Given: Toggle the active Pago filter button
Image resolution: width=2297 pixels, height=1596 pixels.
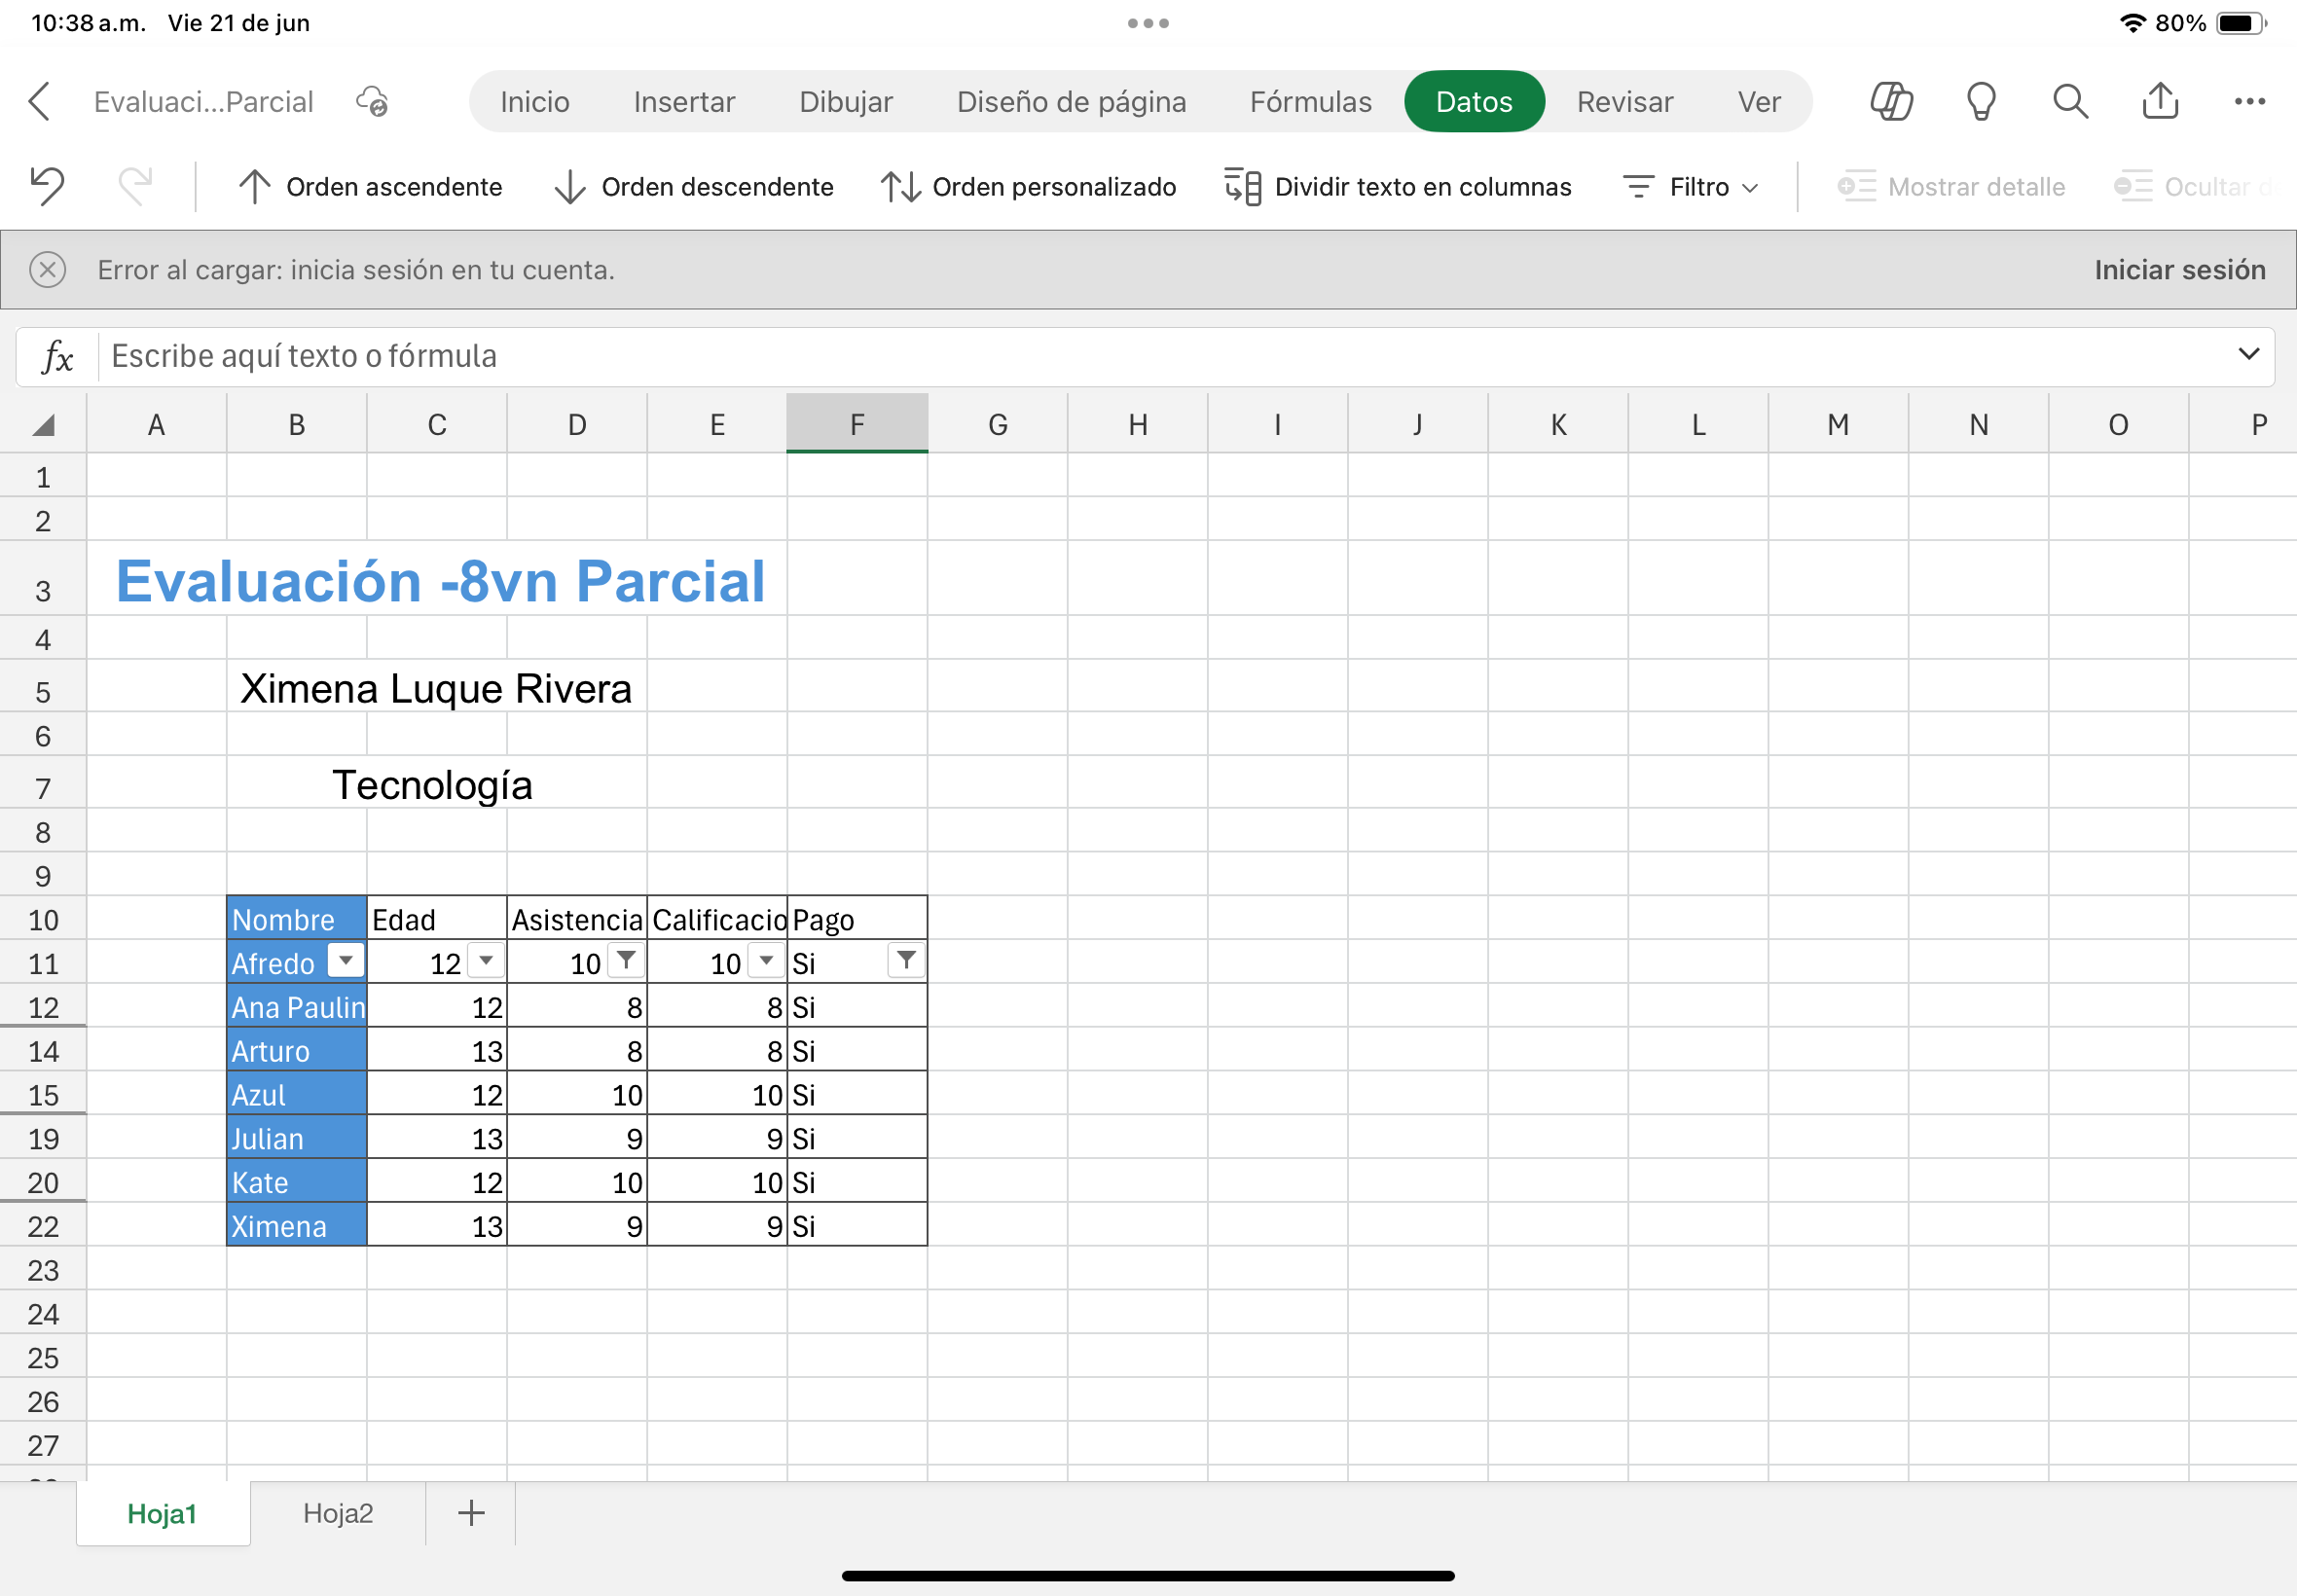Looking at the screenshot, I should tap(906, 961).
